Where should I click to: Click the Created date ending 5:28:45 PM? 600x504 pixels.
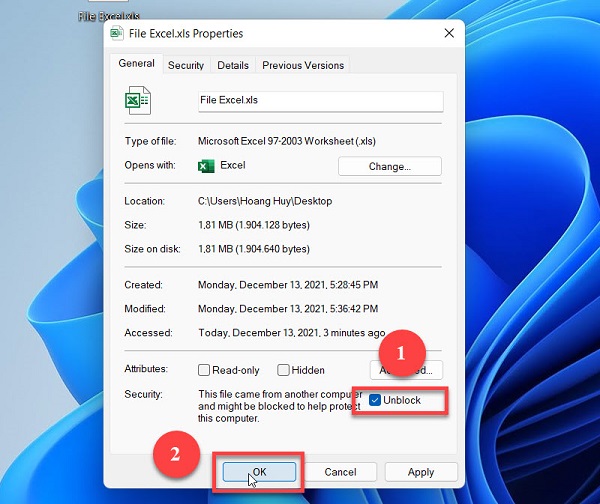coord(288,285)
